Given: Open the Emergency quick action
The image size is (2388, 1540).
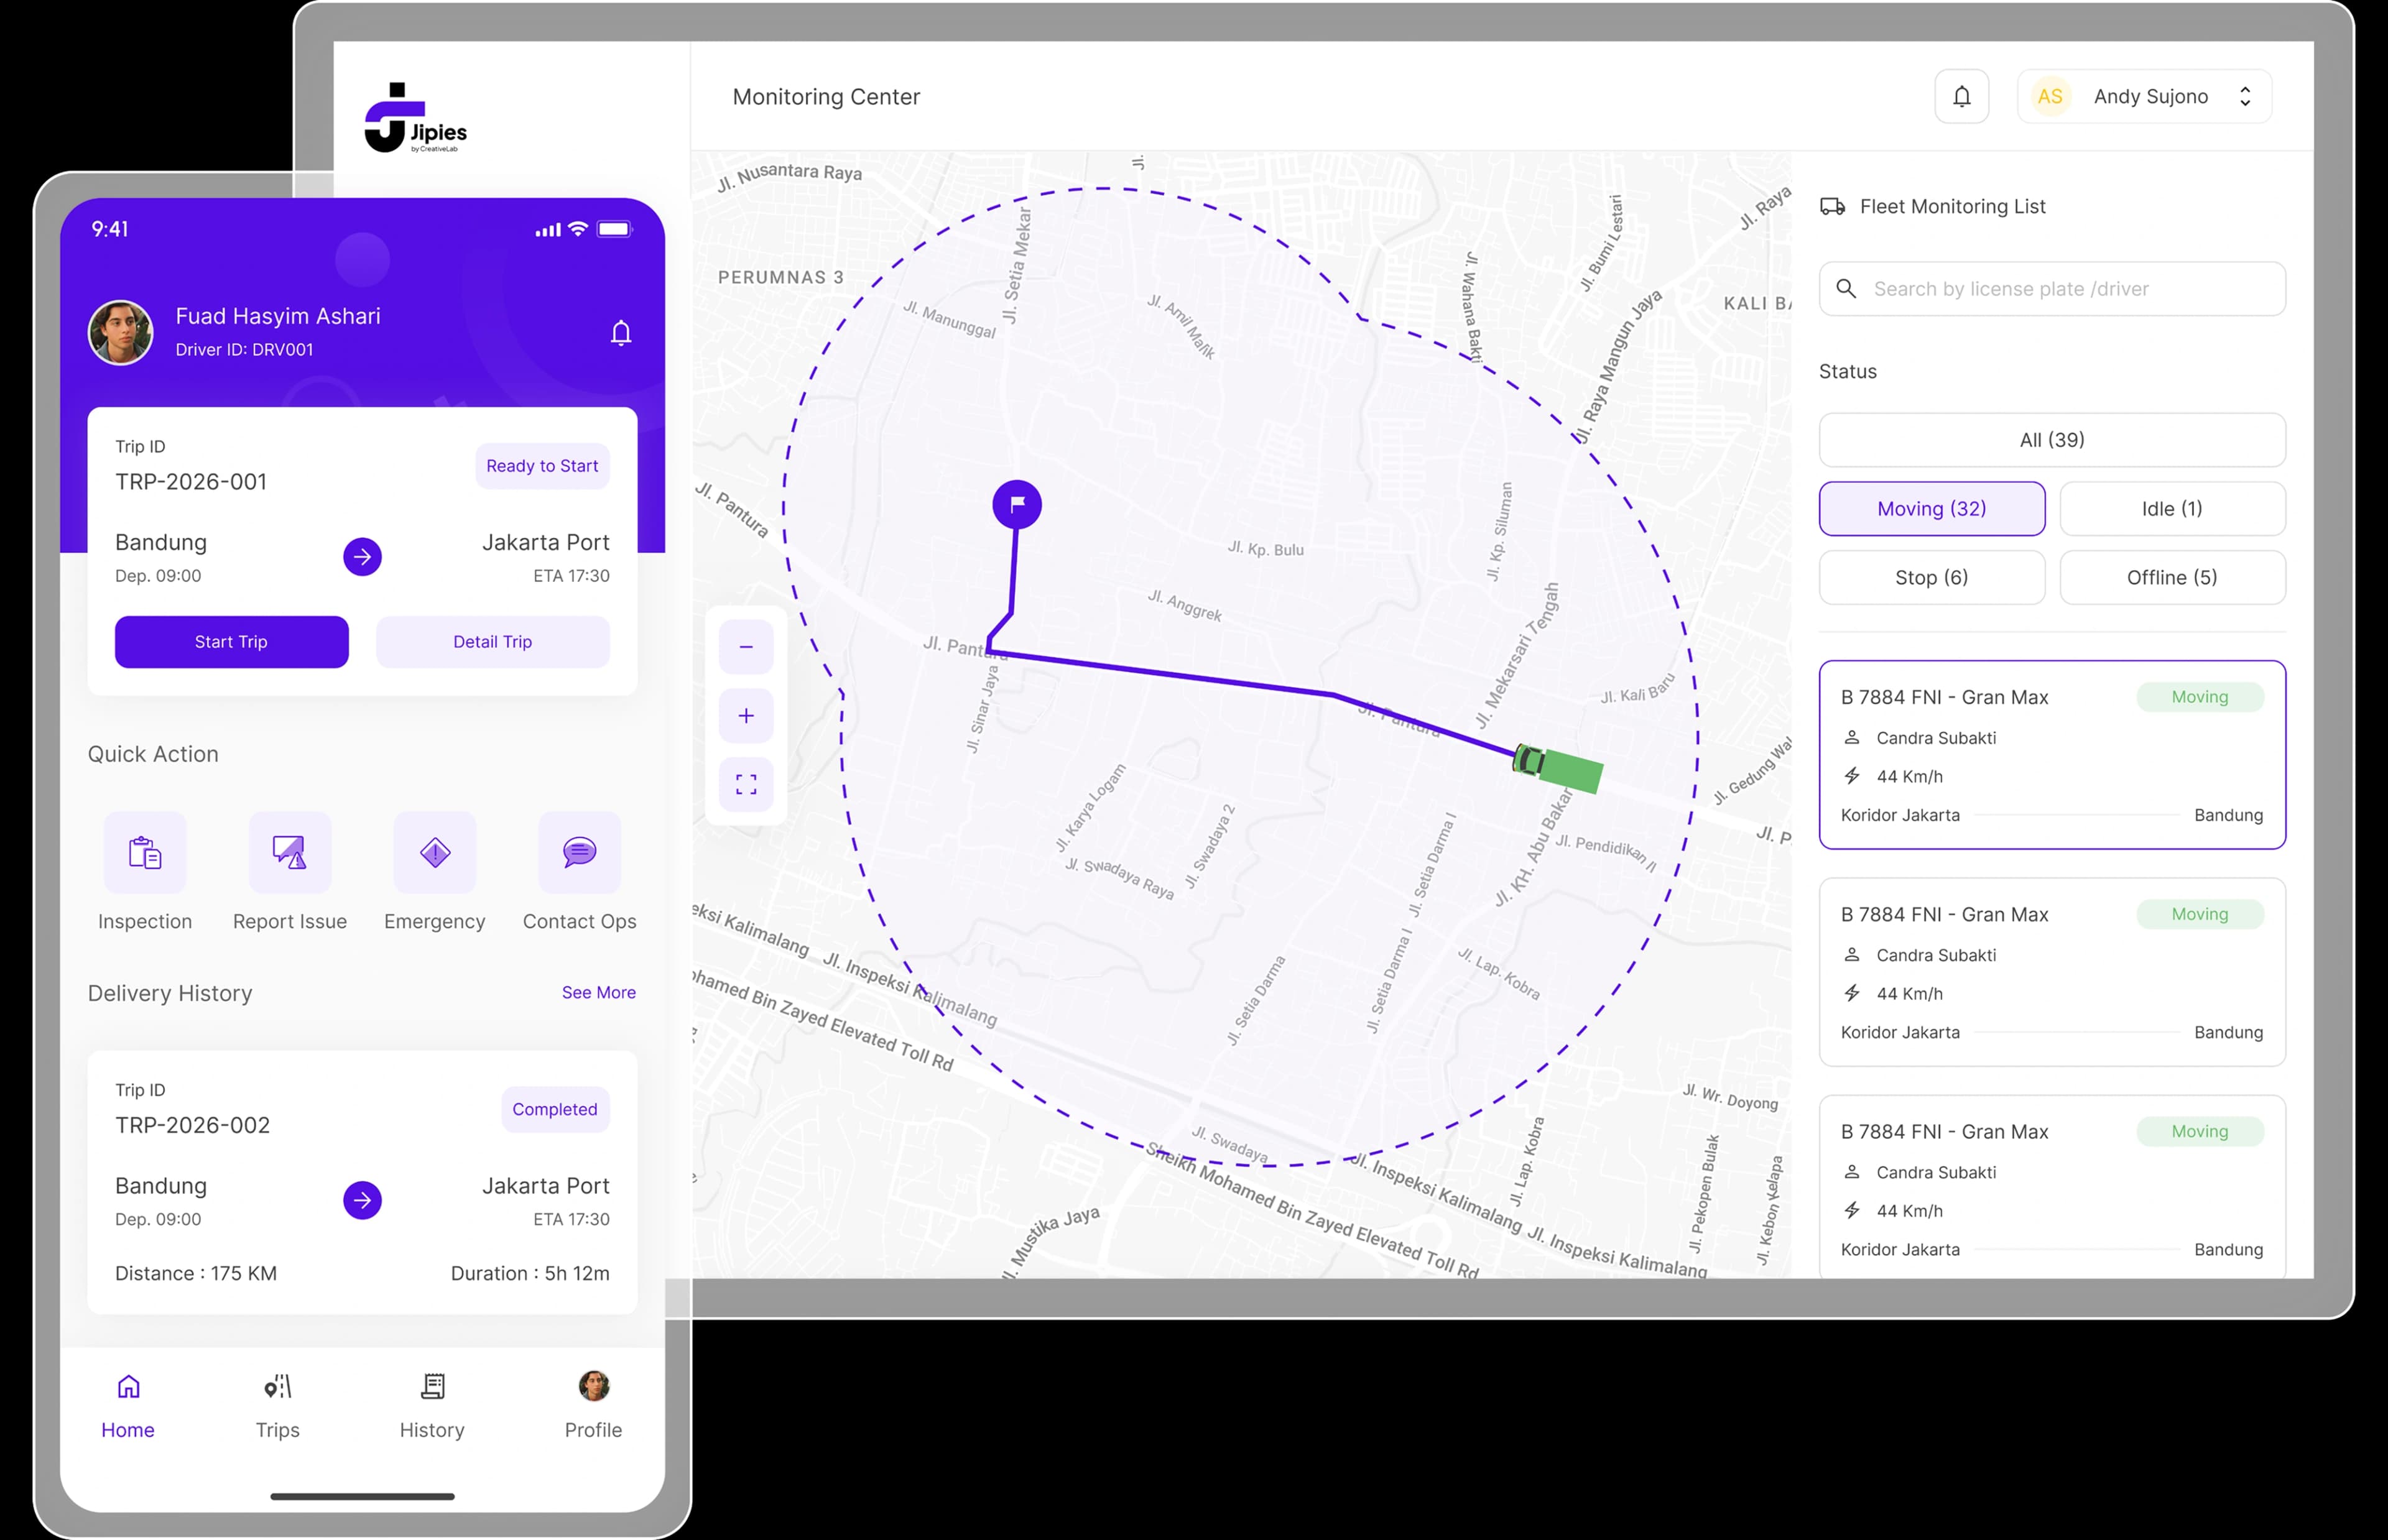Looking at the screenshot, I should pos(435,872).
